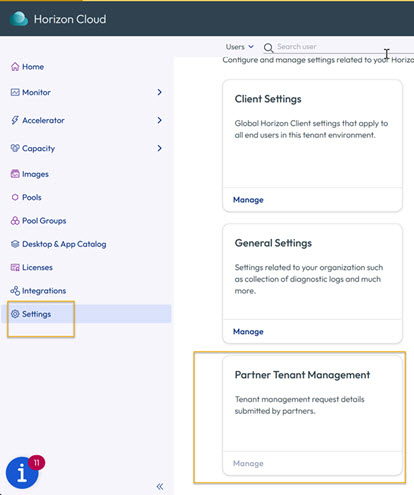Click the Partner Tenant Management heading
Viewport: 414px width, 495px height.
(x=302, y=375)
